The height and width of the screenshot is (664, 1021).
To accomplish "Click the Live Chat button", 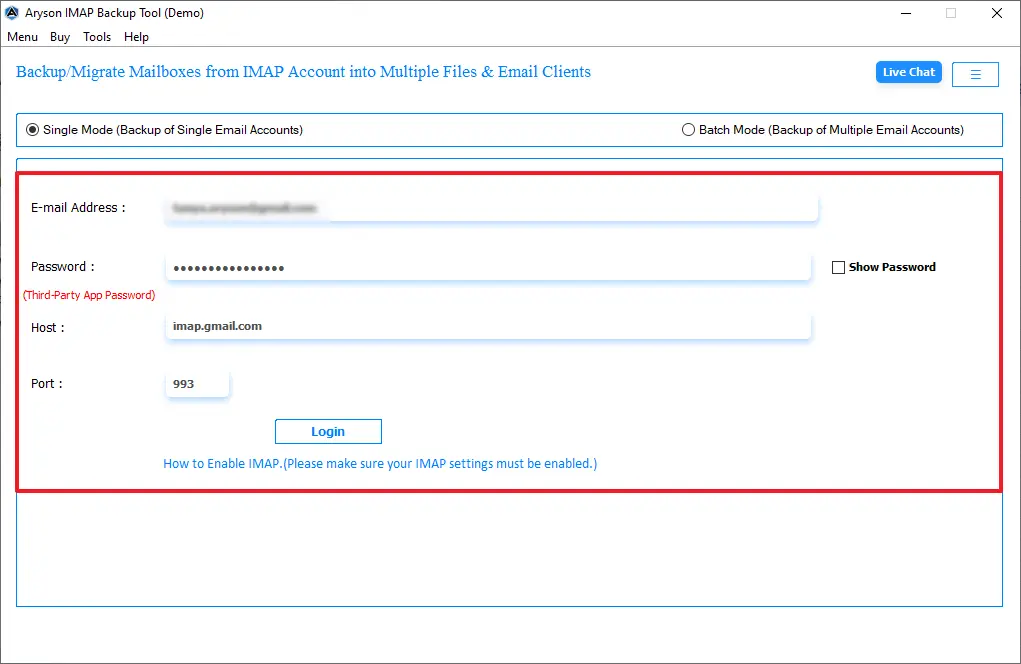I will click(907, 72).
